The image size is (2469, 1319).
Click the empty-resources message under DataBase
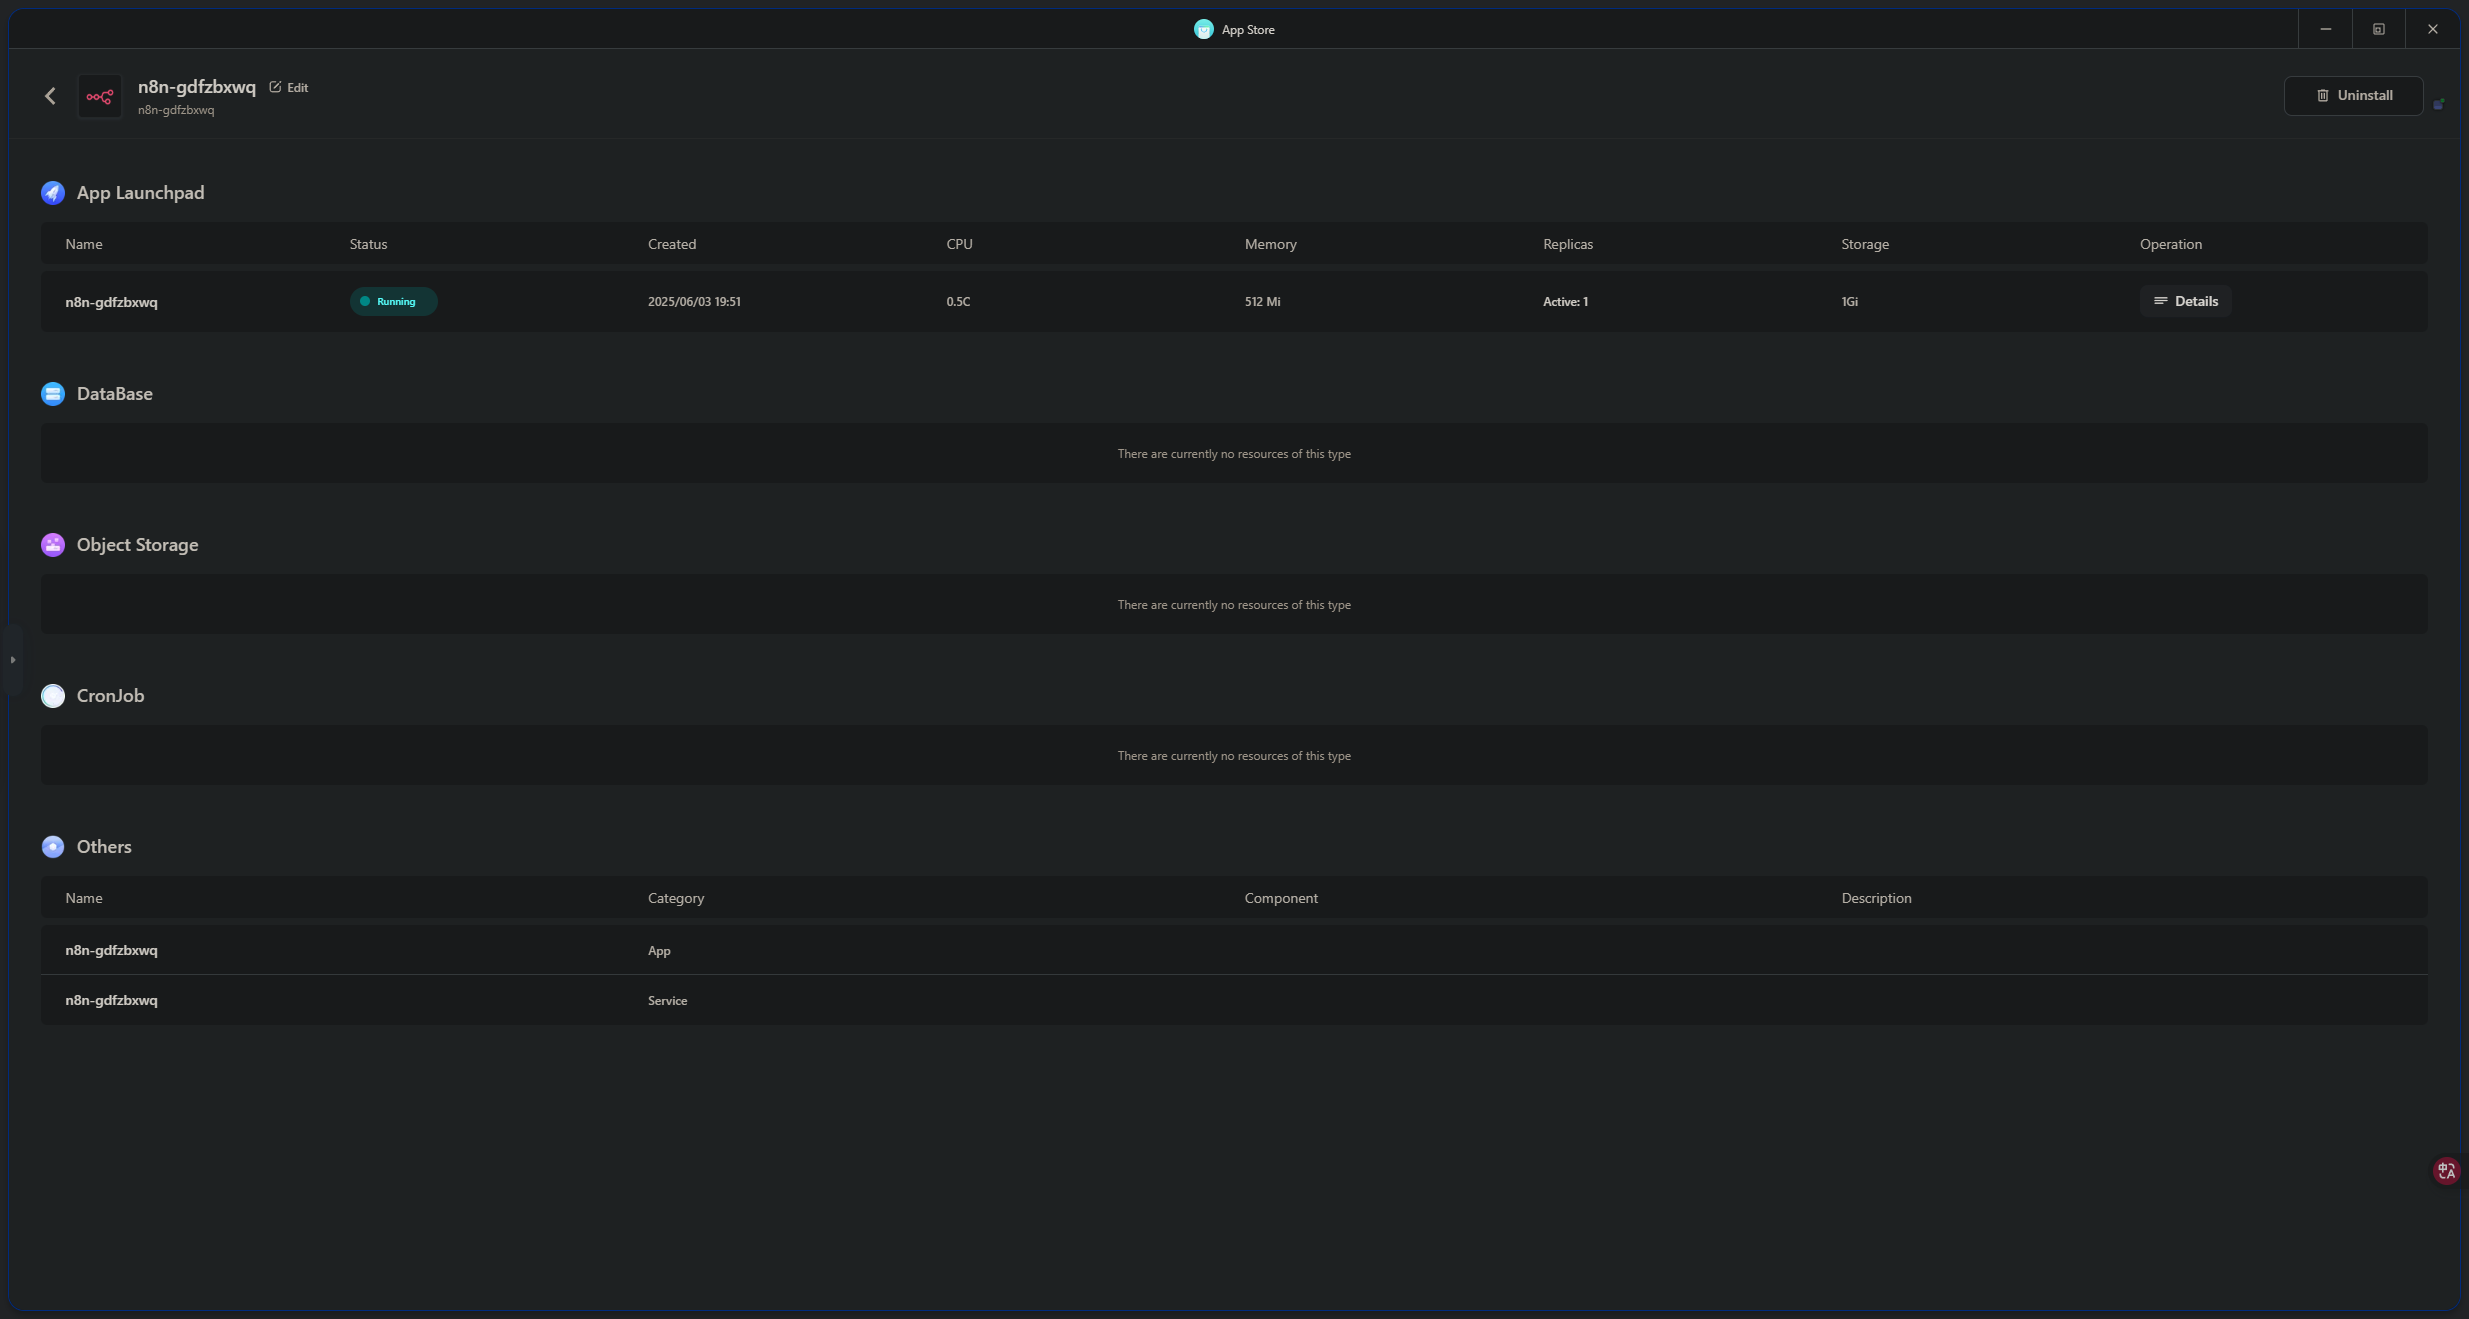pyautogui.click(x=1234, y=454)
